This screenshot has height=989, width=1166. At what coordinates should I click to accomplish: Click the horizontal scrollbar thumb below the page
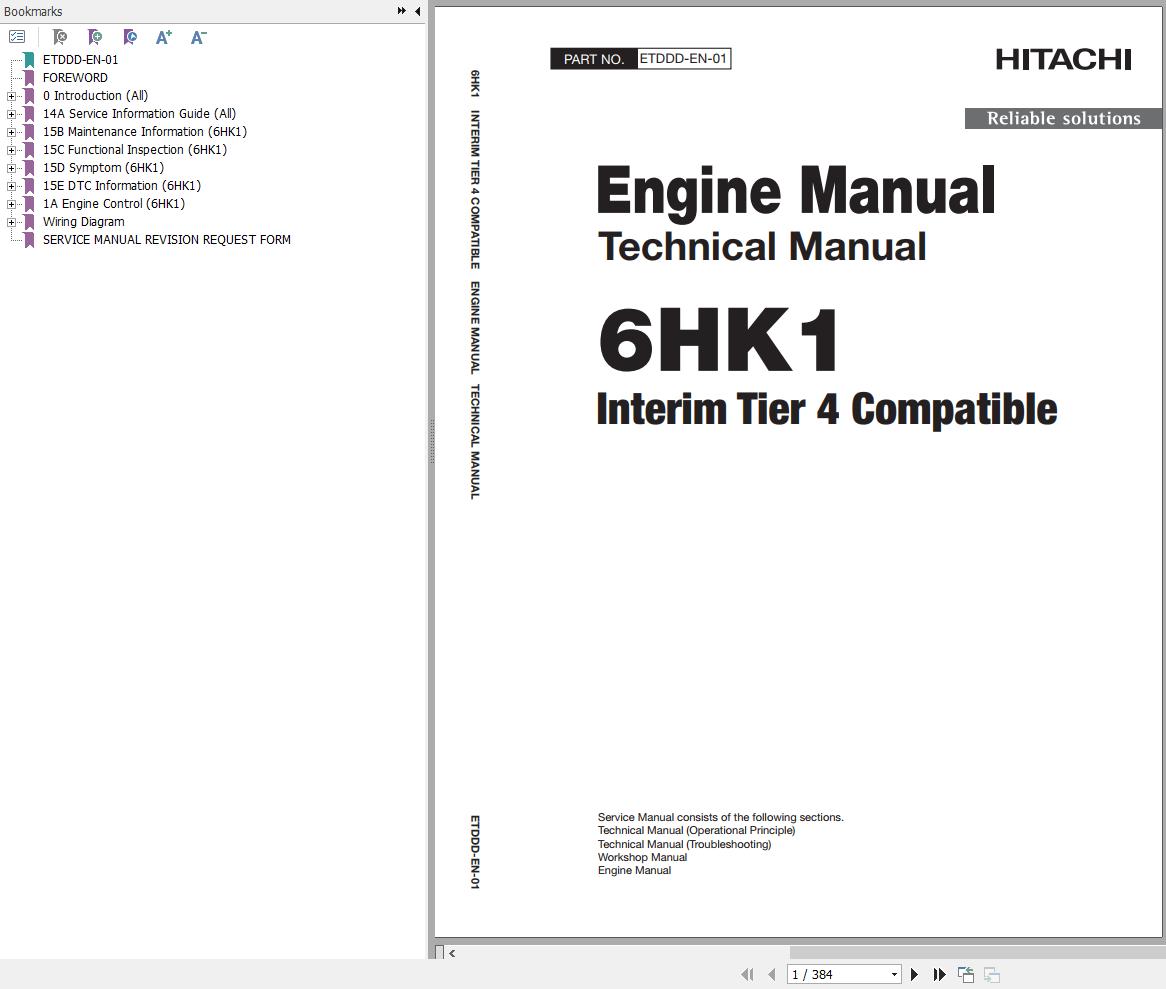tap(977, 953)
